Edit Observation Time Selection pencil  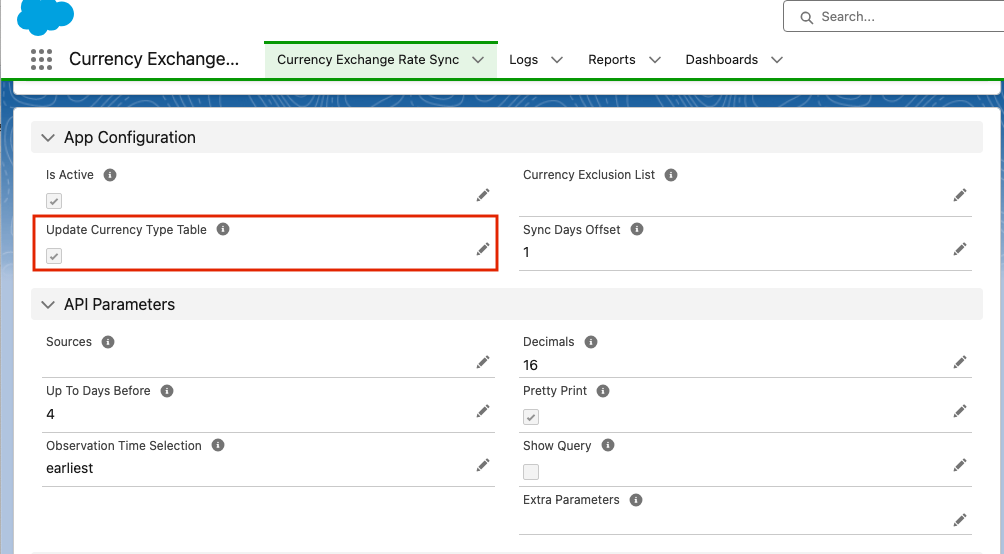point(483,465)
